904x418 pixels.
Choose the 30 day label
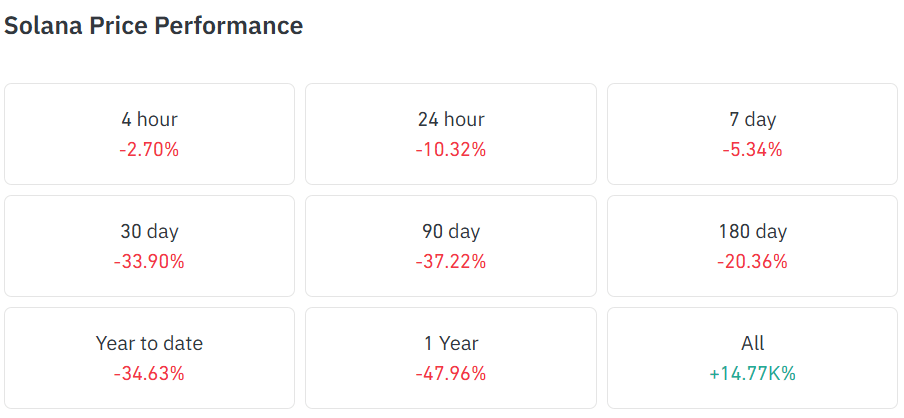pos(149,231)
